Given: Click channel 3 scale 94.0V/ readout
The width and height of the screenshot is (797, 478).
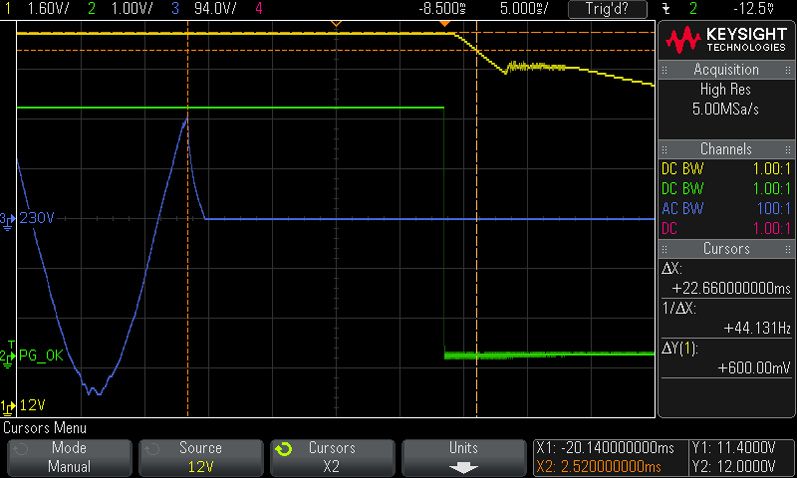Looking at the screenshot, I should [215, 9].
